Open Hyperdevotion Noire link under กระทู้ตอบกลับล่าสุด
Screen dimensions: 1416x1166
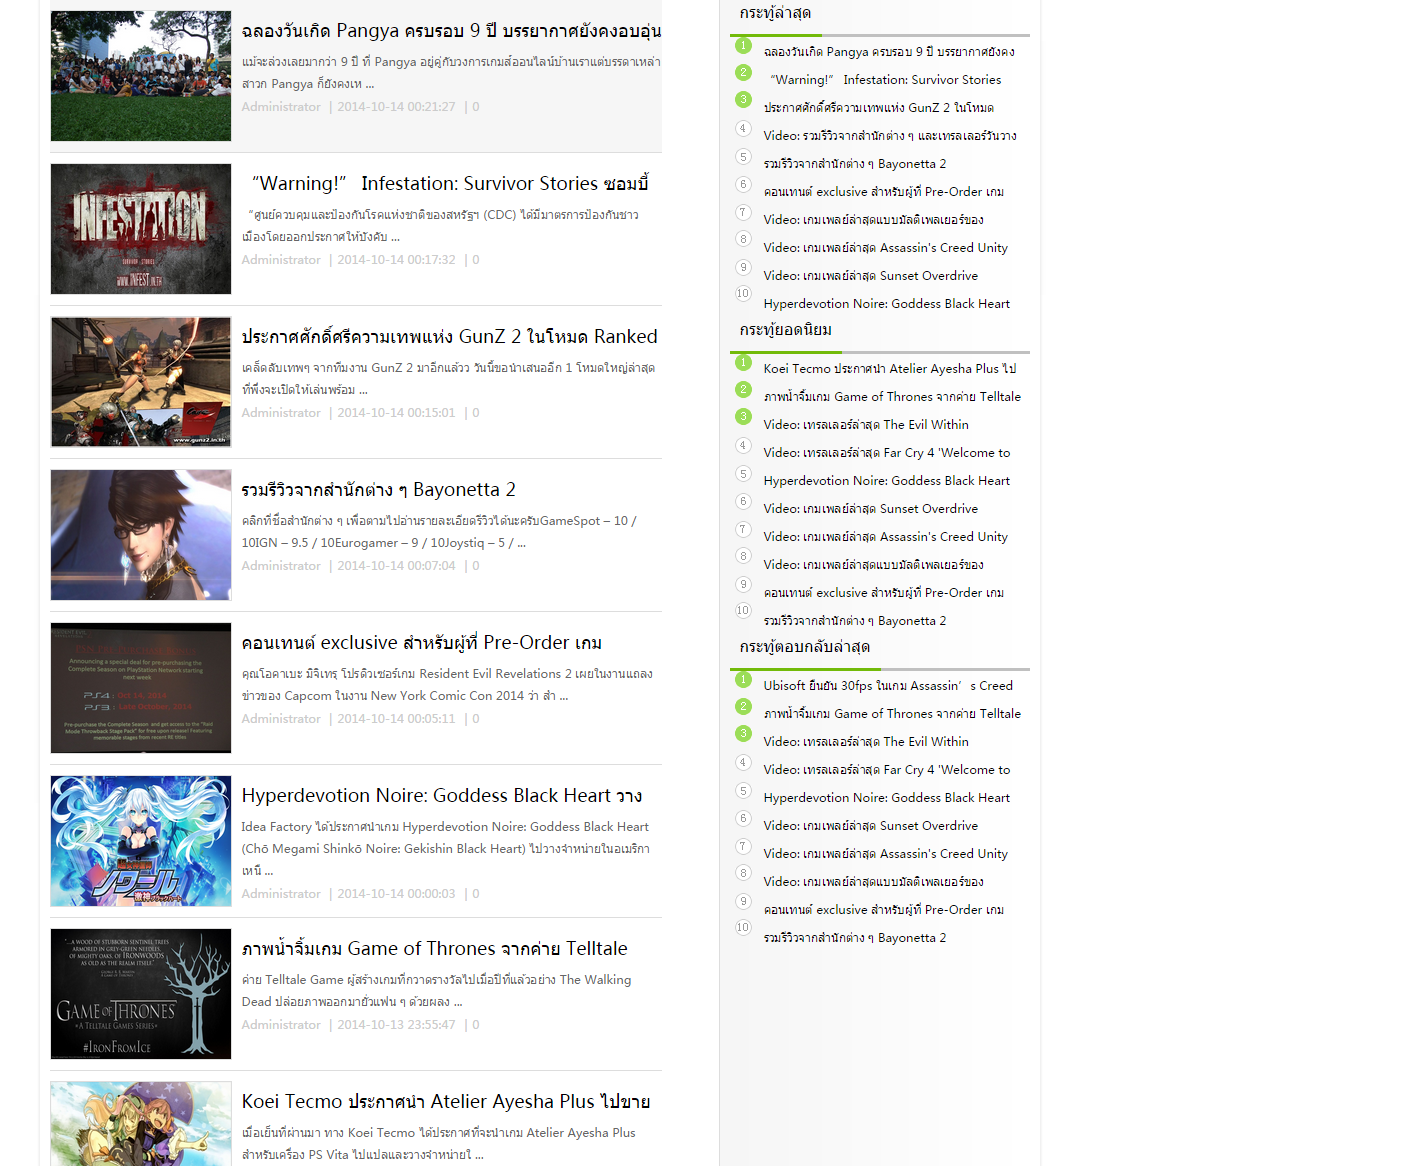[x=887, y=798]
